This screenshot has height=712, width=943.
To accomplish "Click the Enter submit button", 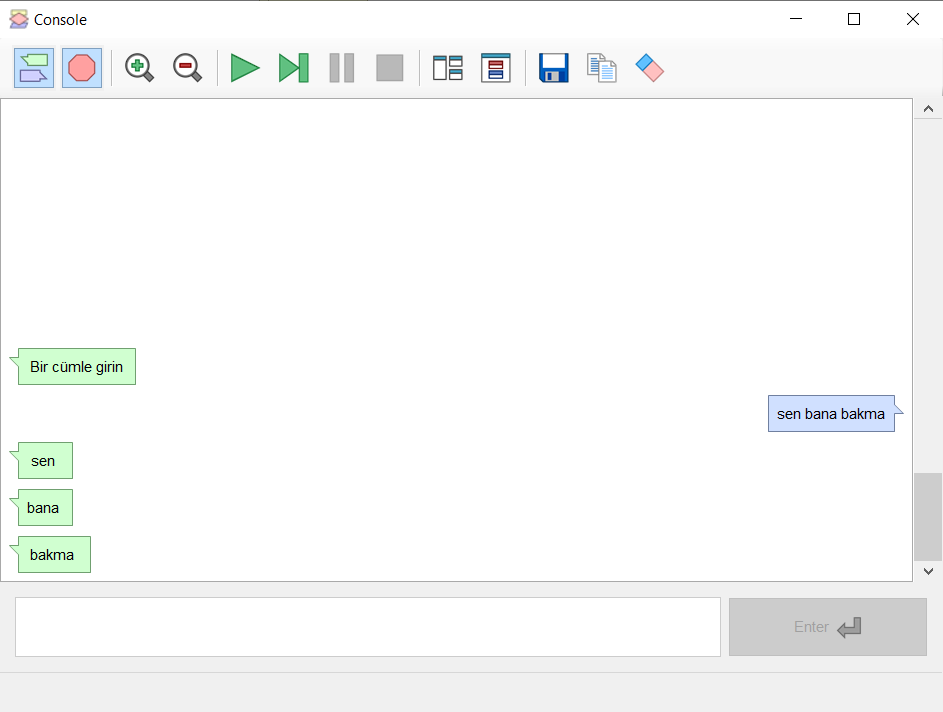I will pos(828,627).
